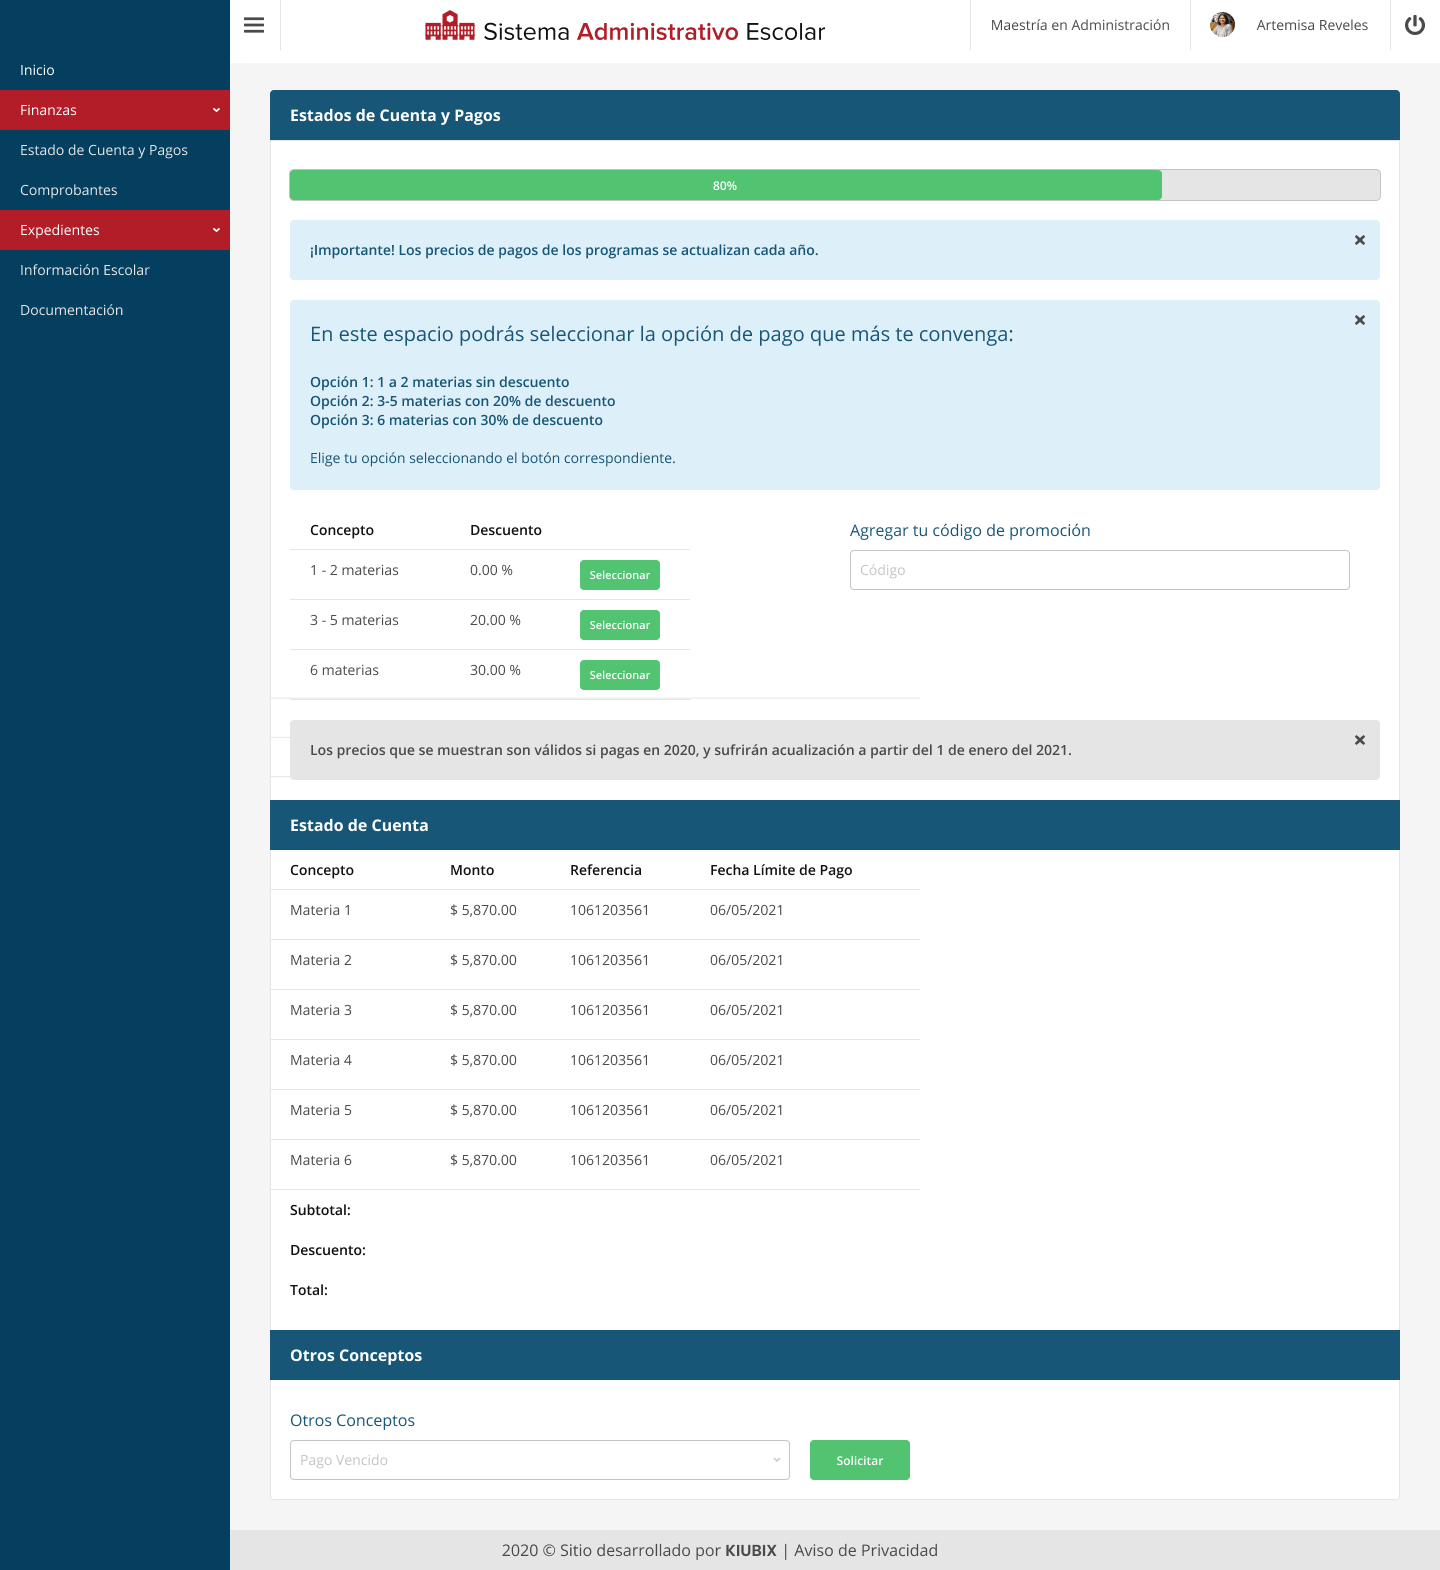
Task: Select the 3 - 5 materias discount
Action: [619, 625]
